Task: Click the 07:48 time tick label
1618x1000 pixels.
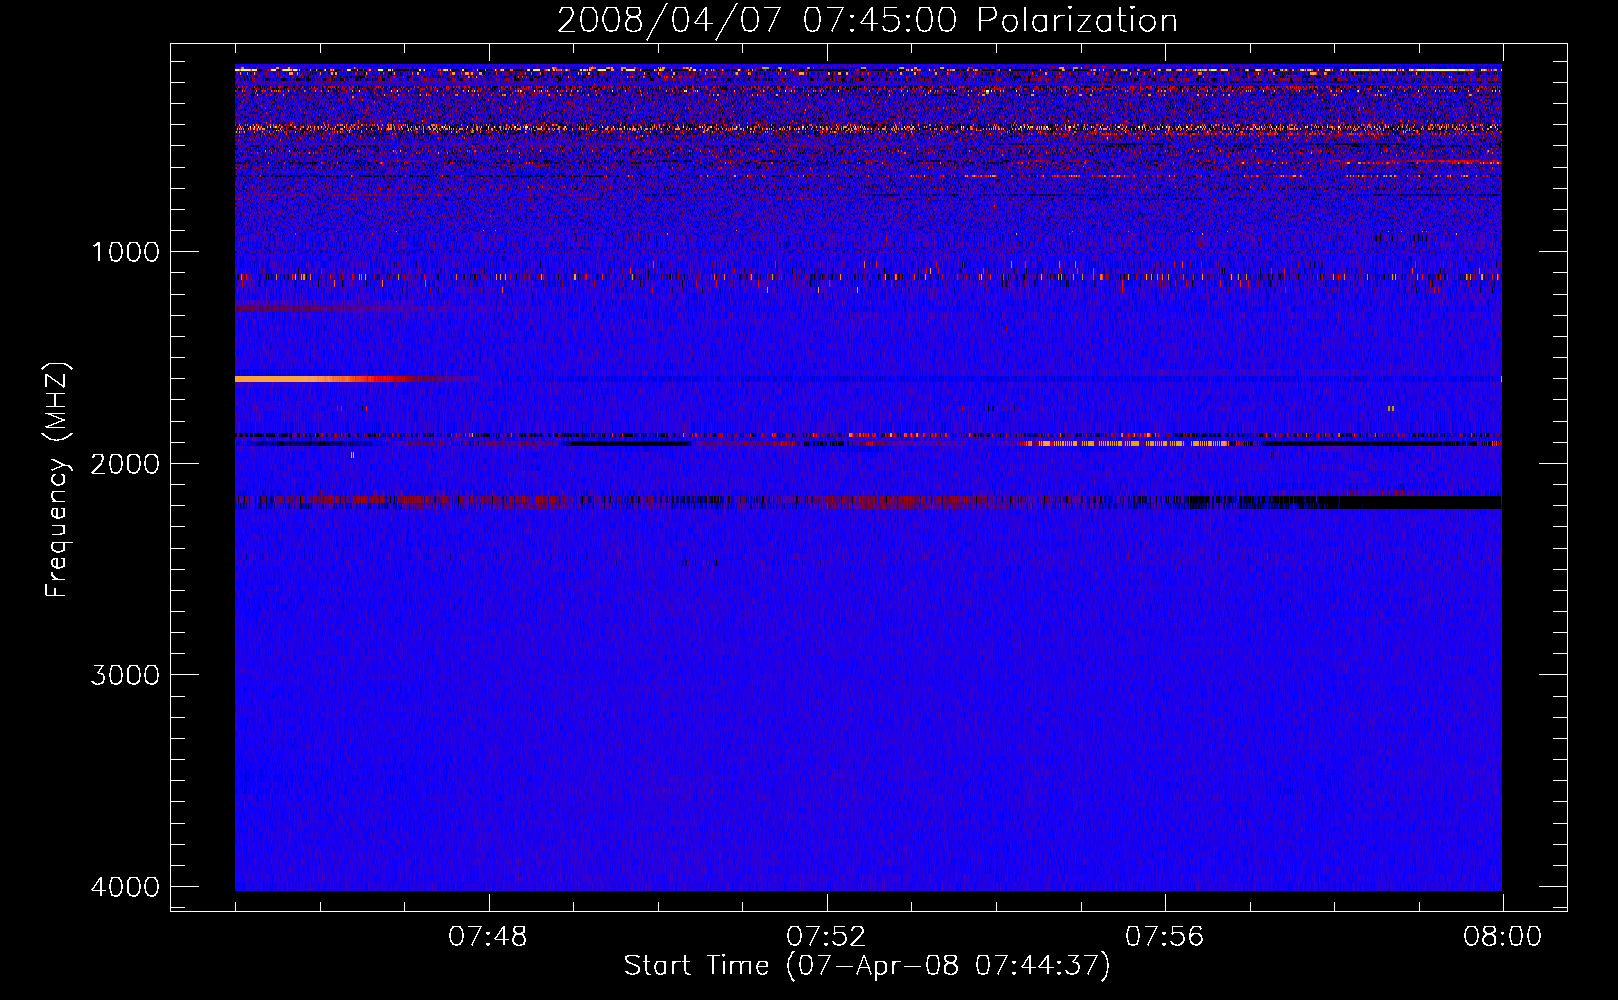Action: coord(488,937)
